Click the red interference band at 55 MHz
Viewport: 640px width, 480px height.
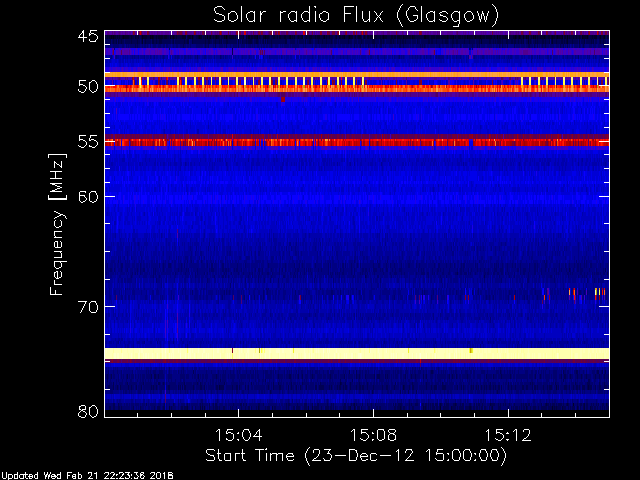point(357,142)
